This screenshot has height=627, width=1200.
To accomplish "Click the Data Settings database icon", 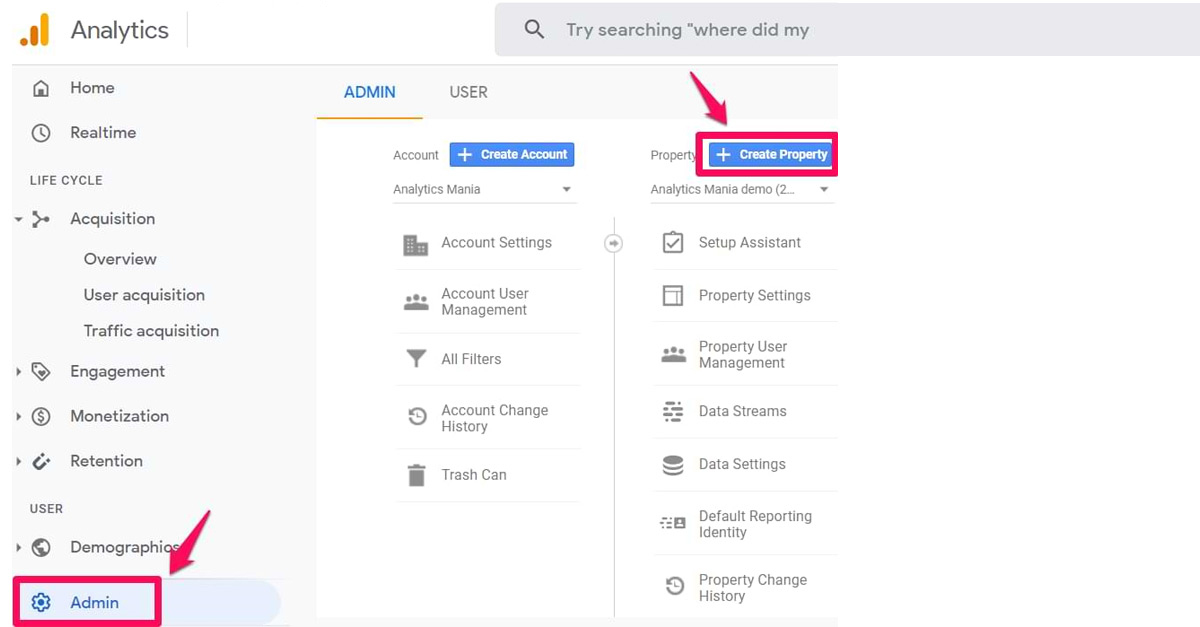I will coord(673,464).
